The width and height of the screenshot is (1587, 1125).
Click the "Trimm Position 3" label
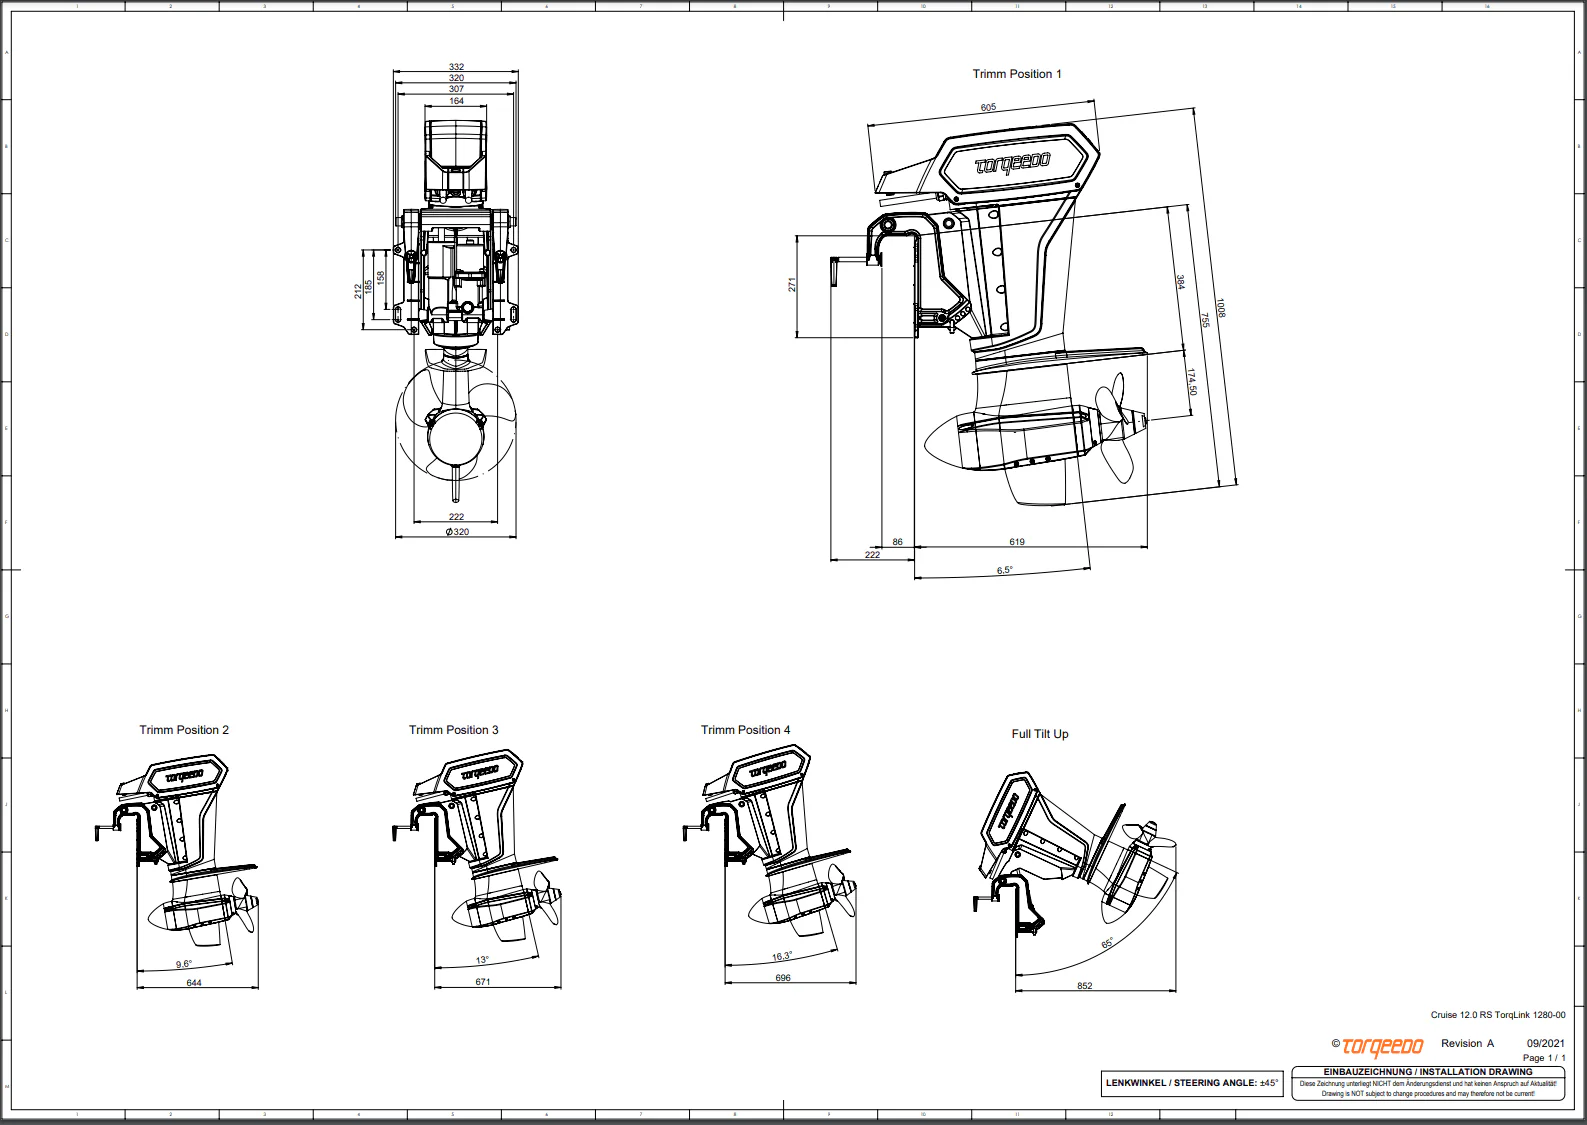click(453, 730)
